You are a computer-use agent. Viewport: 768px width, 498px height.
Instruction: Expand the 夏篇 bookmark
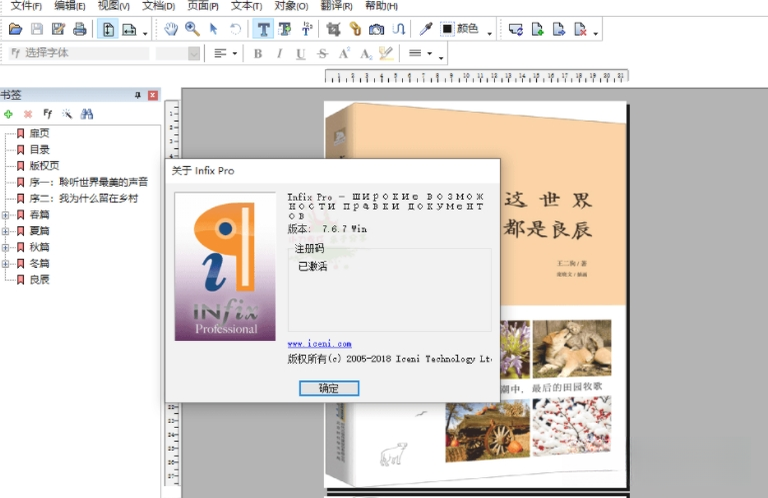pos(5,231)
